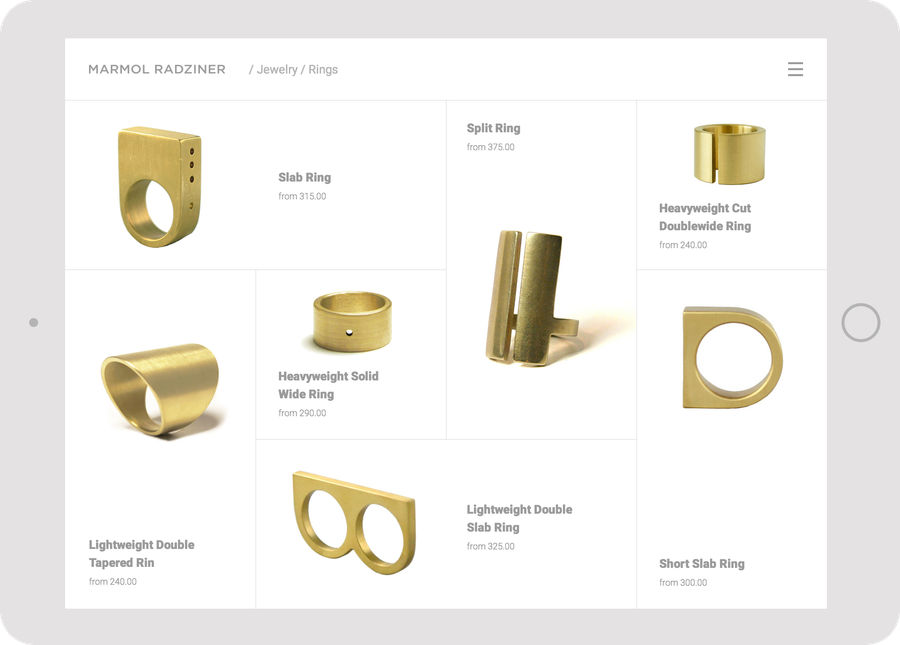
Task: Open the Slab Ring product image
Action: coord(160,187)
